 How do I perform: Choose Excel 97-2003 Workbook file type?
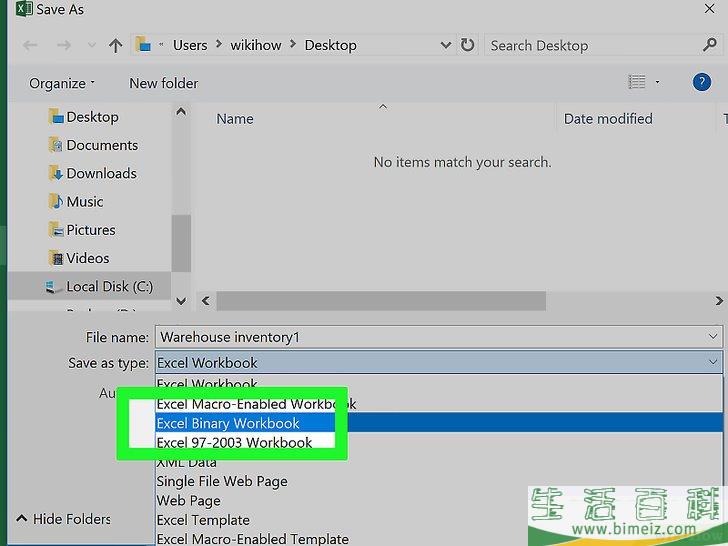pyautogui.click(x=234, y=442)
